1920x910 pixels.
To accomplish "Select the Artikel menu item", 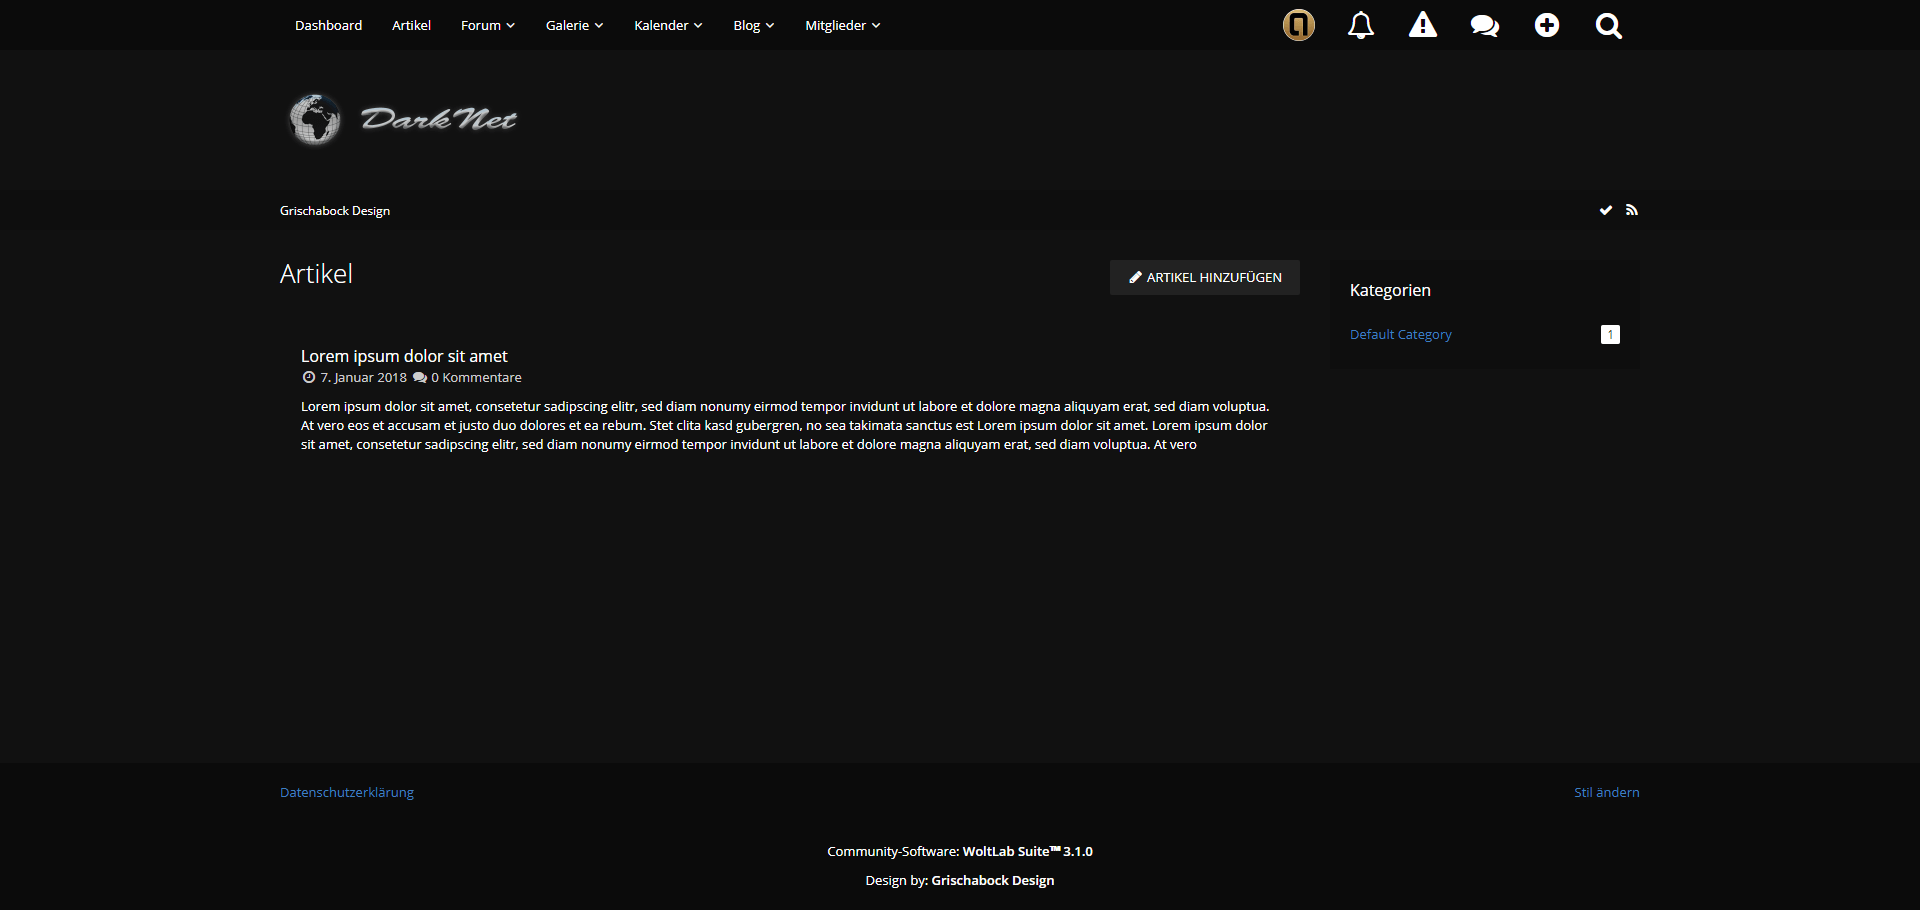I will click(x=411, y=25).
